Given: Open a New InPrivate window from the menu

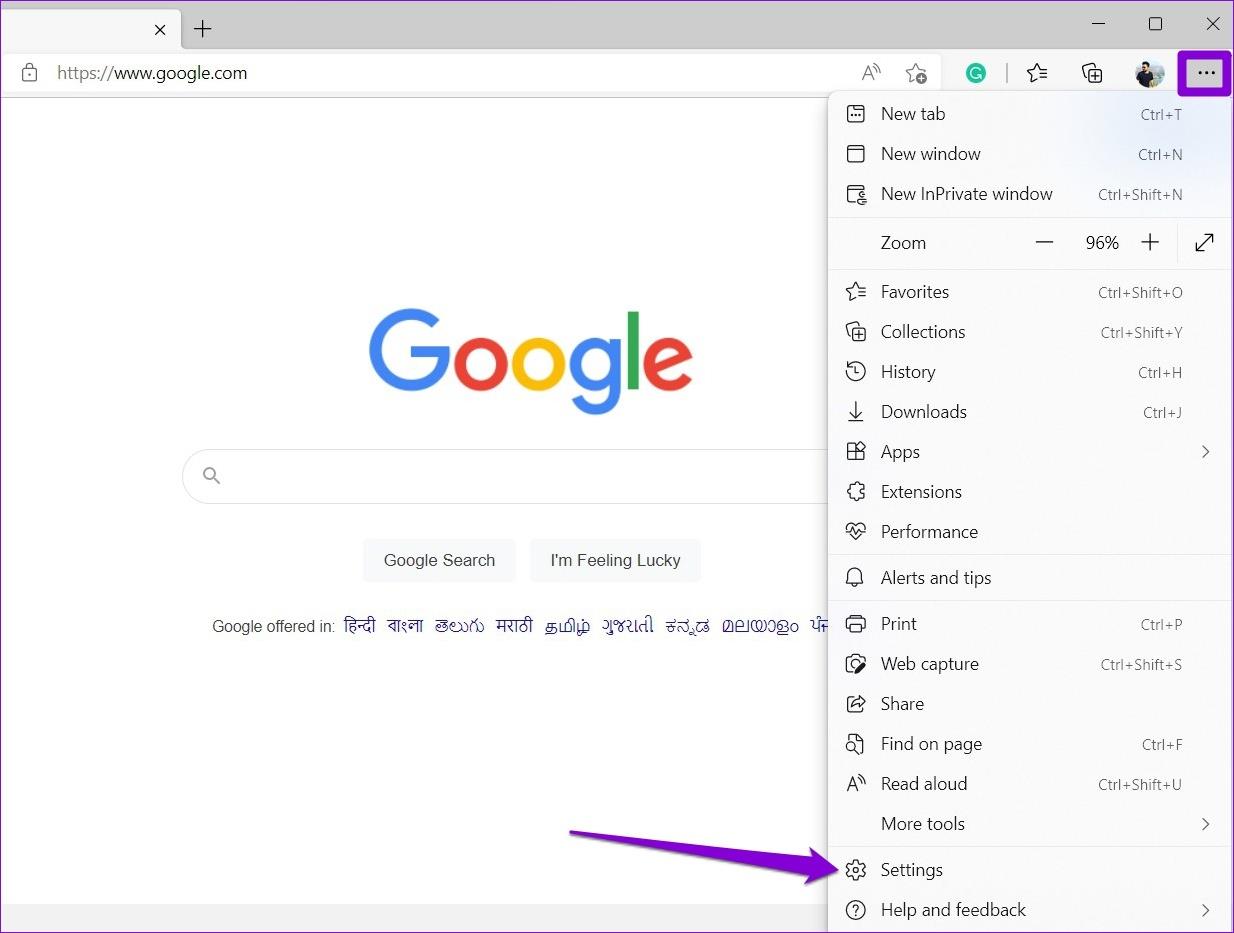Looking at the screenshot, I should [966, 193].
